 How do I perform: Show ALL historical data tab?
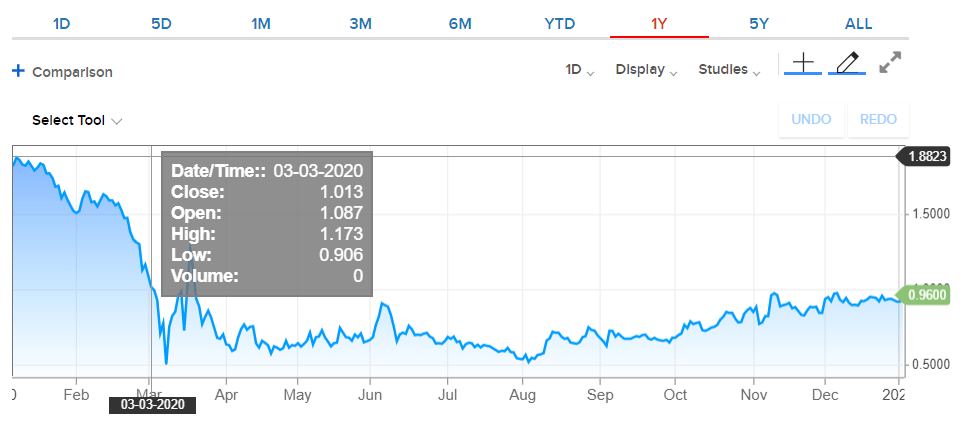tap(859, 24)
